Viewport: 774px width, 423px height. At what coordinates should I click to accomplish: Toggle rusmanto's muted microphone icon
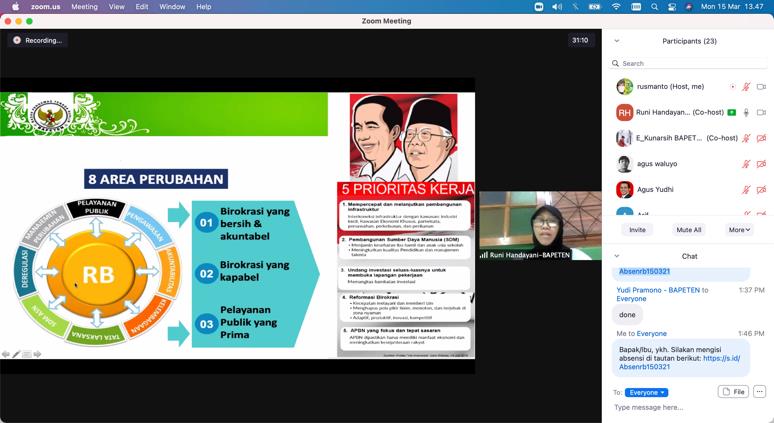pyautogui.click(x=746, y=86)
